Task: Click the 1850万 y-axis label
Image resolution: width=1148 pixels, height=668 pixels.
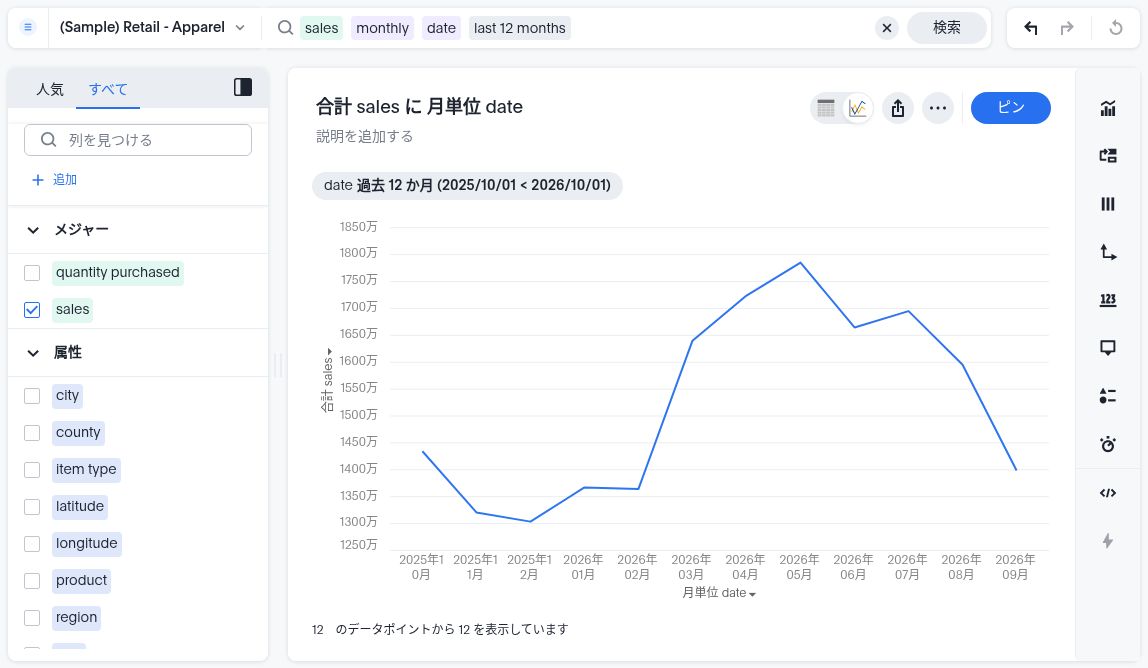Action: (358, 227)
